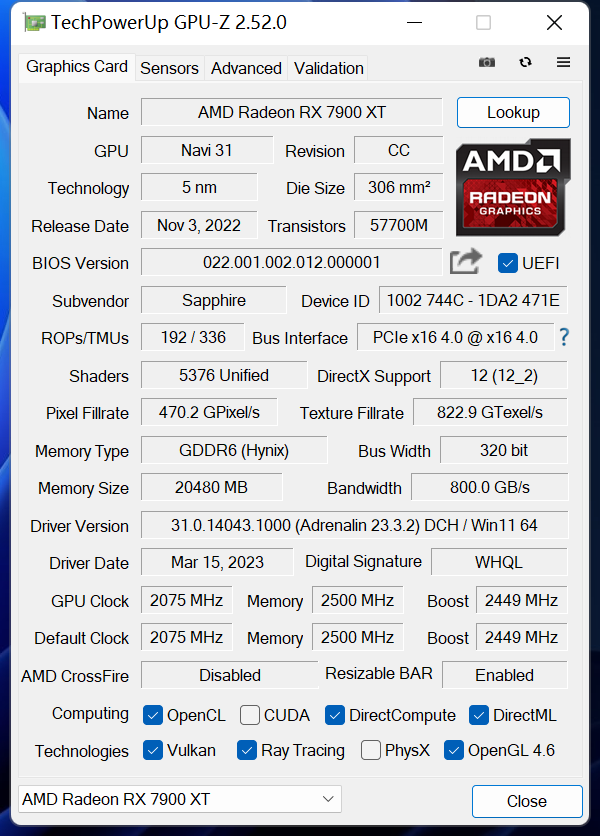Enable the CUDA checkbox

point(249,715)
